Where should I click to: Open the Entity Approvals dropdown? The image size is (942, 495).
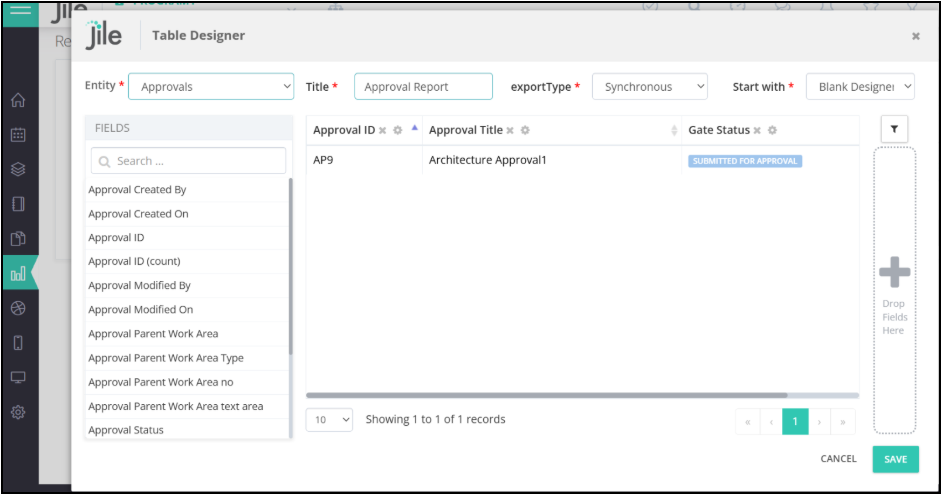211,87
